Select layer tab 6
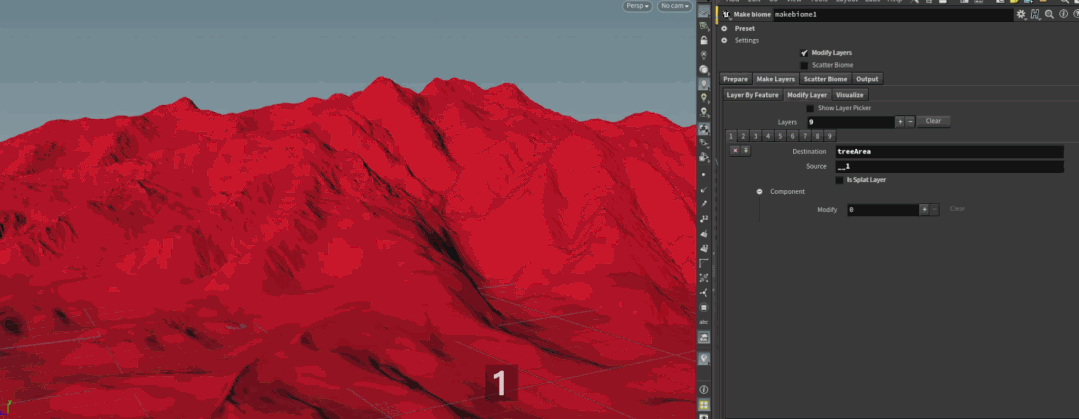This screenshot has width=1079, height=419. coord(793,136)
